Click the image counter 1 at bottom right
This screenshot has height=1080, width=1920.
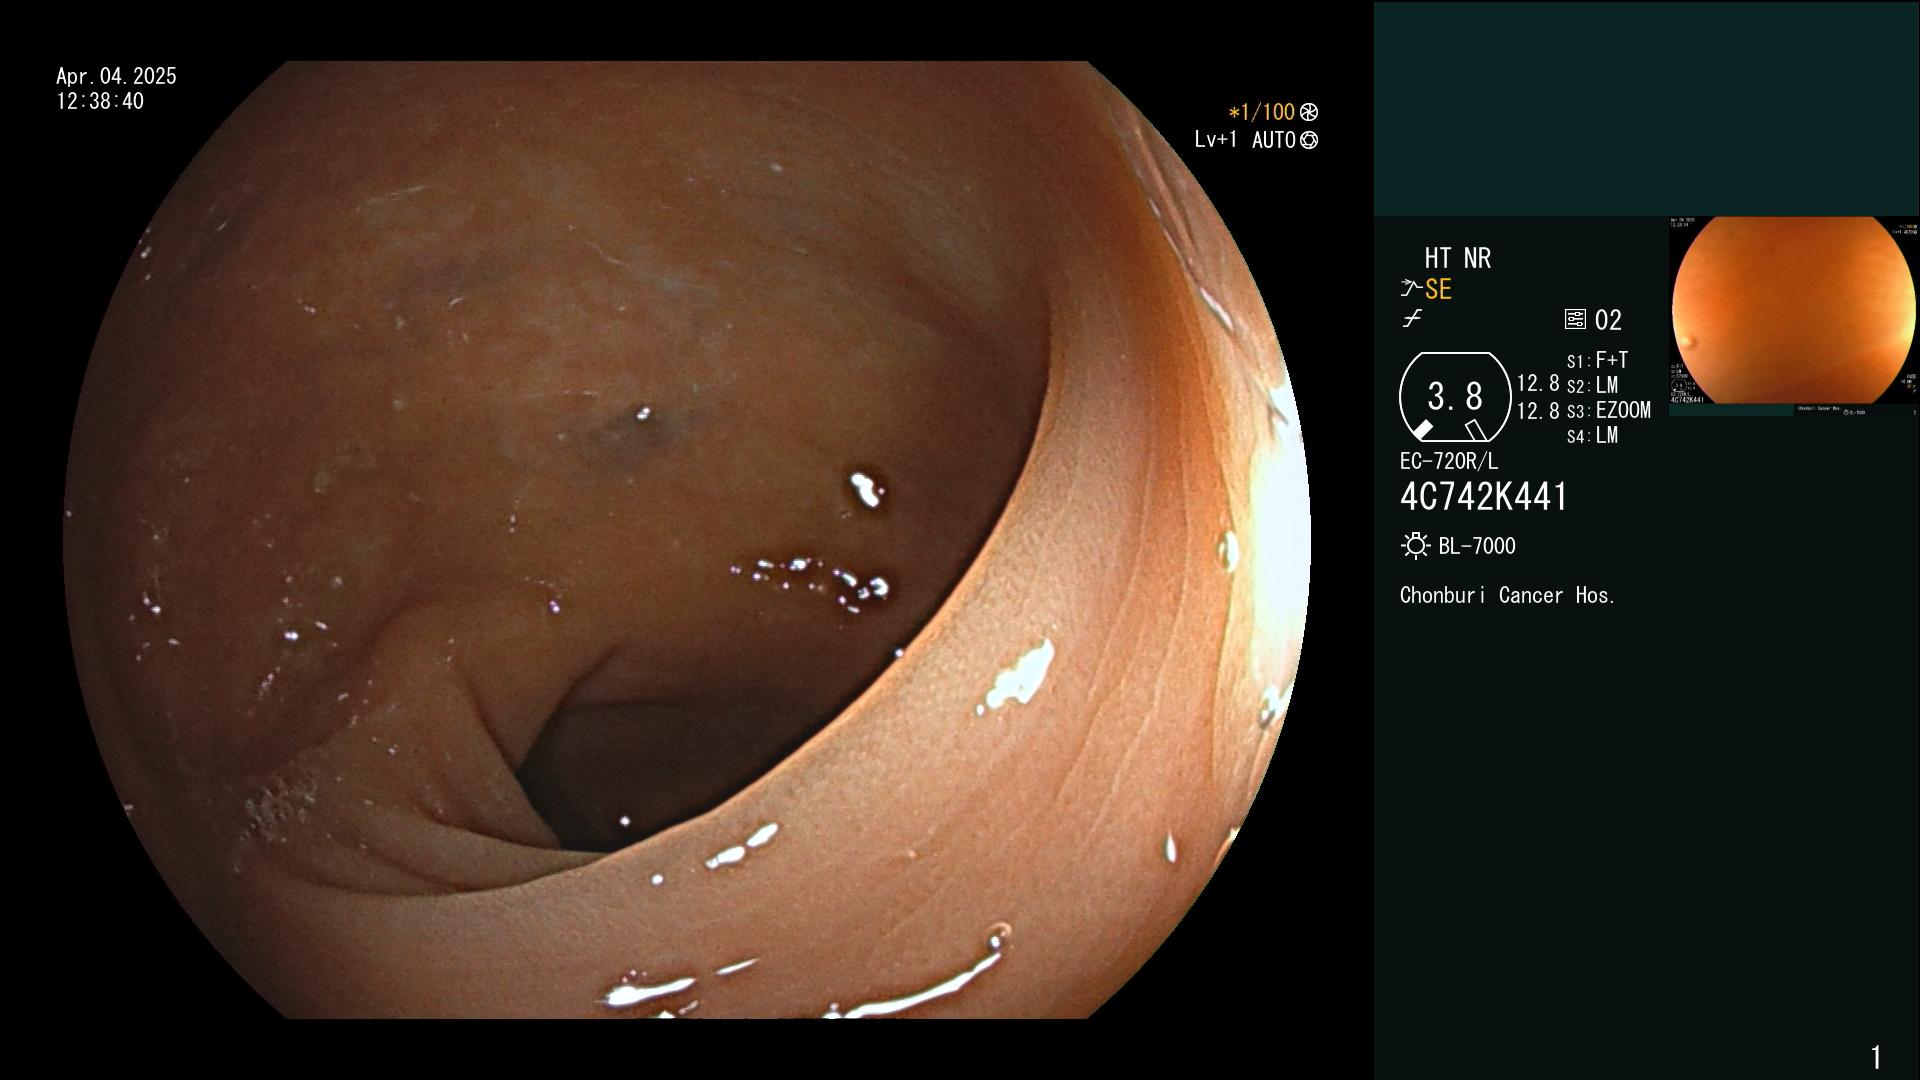point(1876,1057)
